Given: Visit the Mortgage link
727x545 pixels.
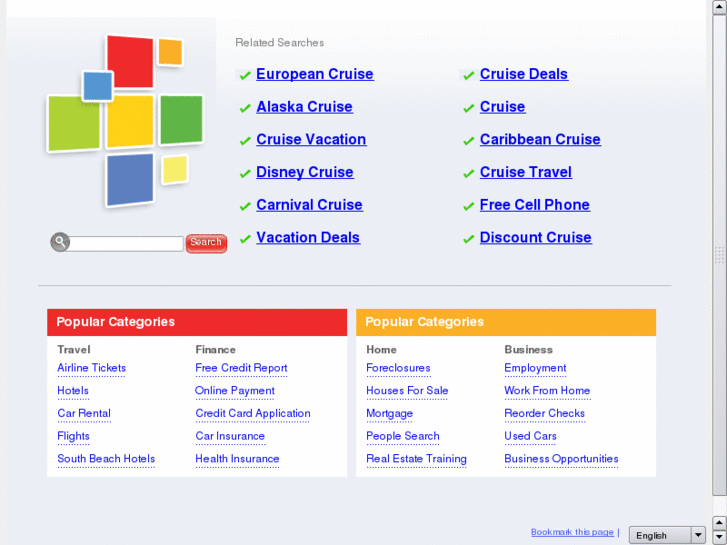Looking at the screenshot, I should coord(389,414).
